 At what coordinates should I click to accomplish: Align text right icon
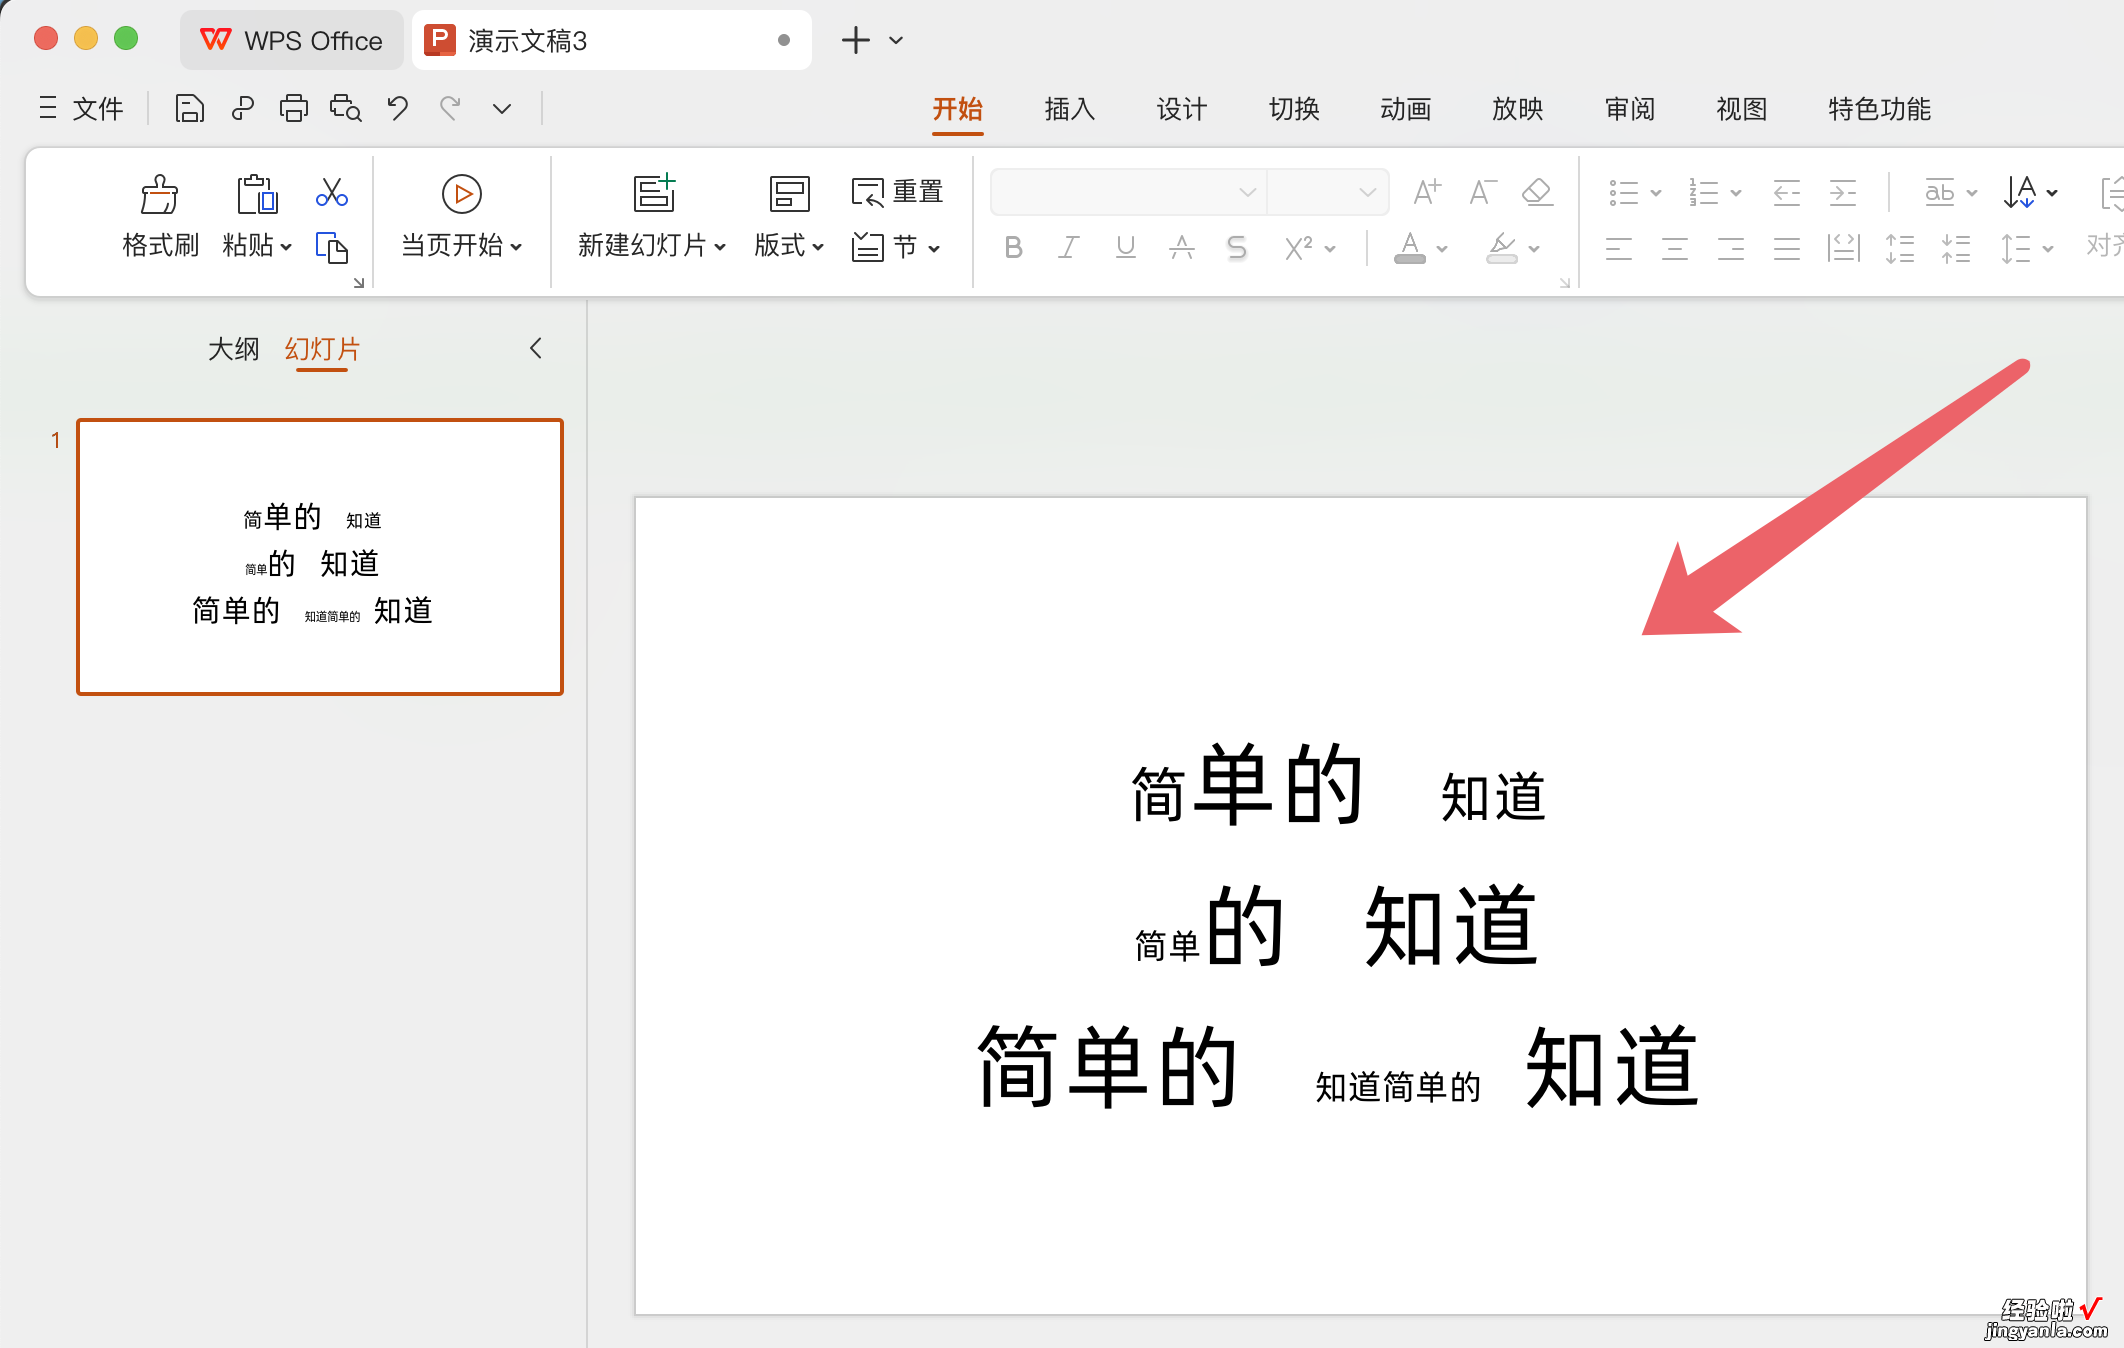click(1731, 248)
